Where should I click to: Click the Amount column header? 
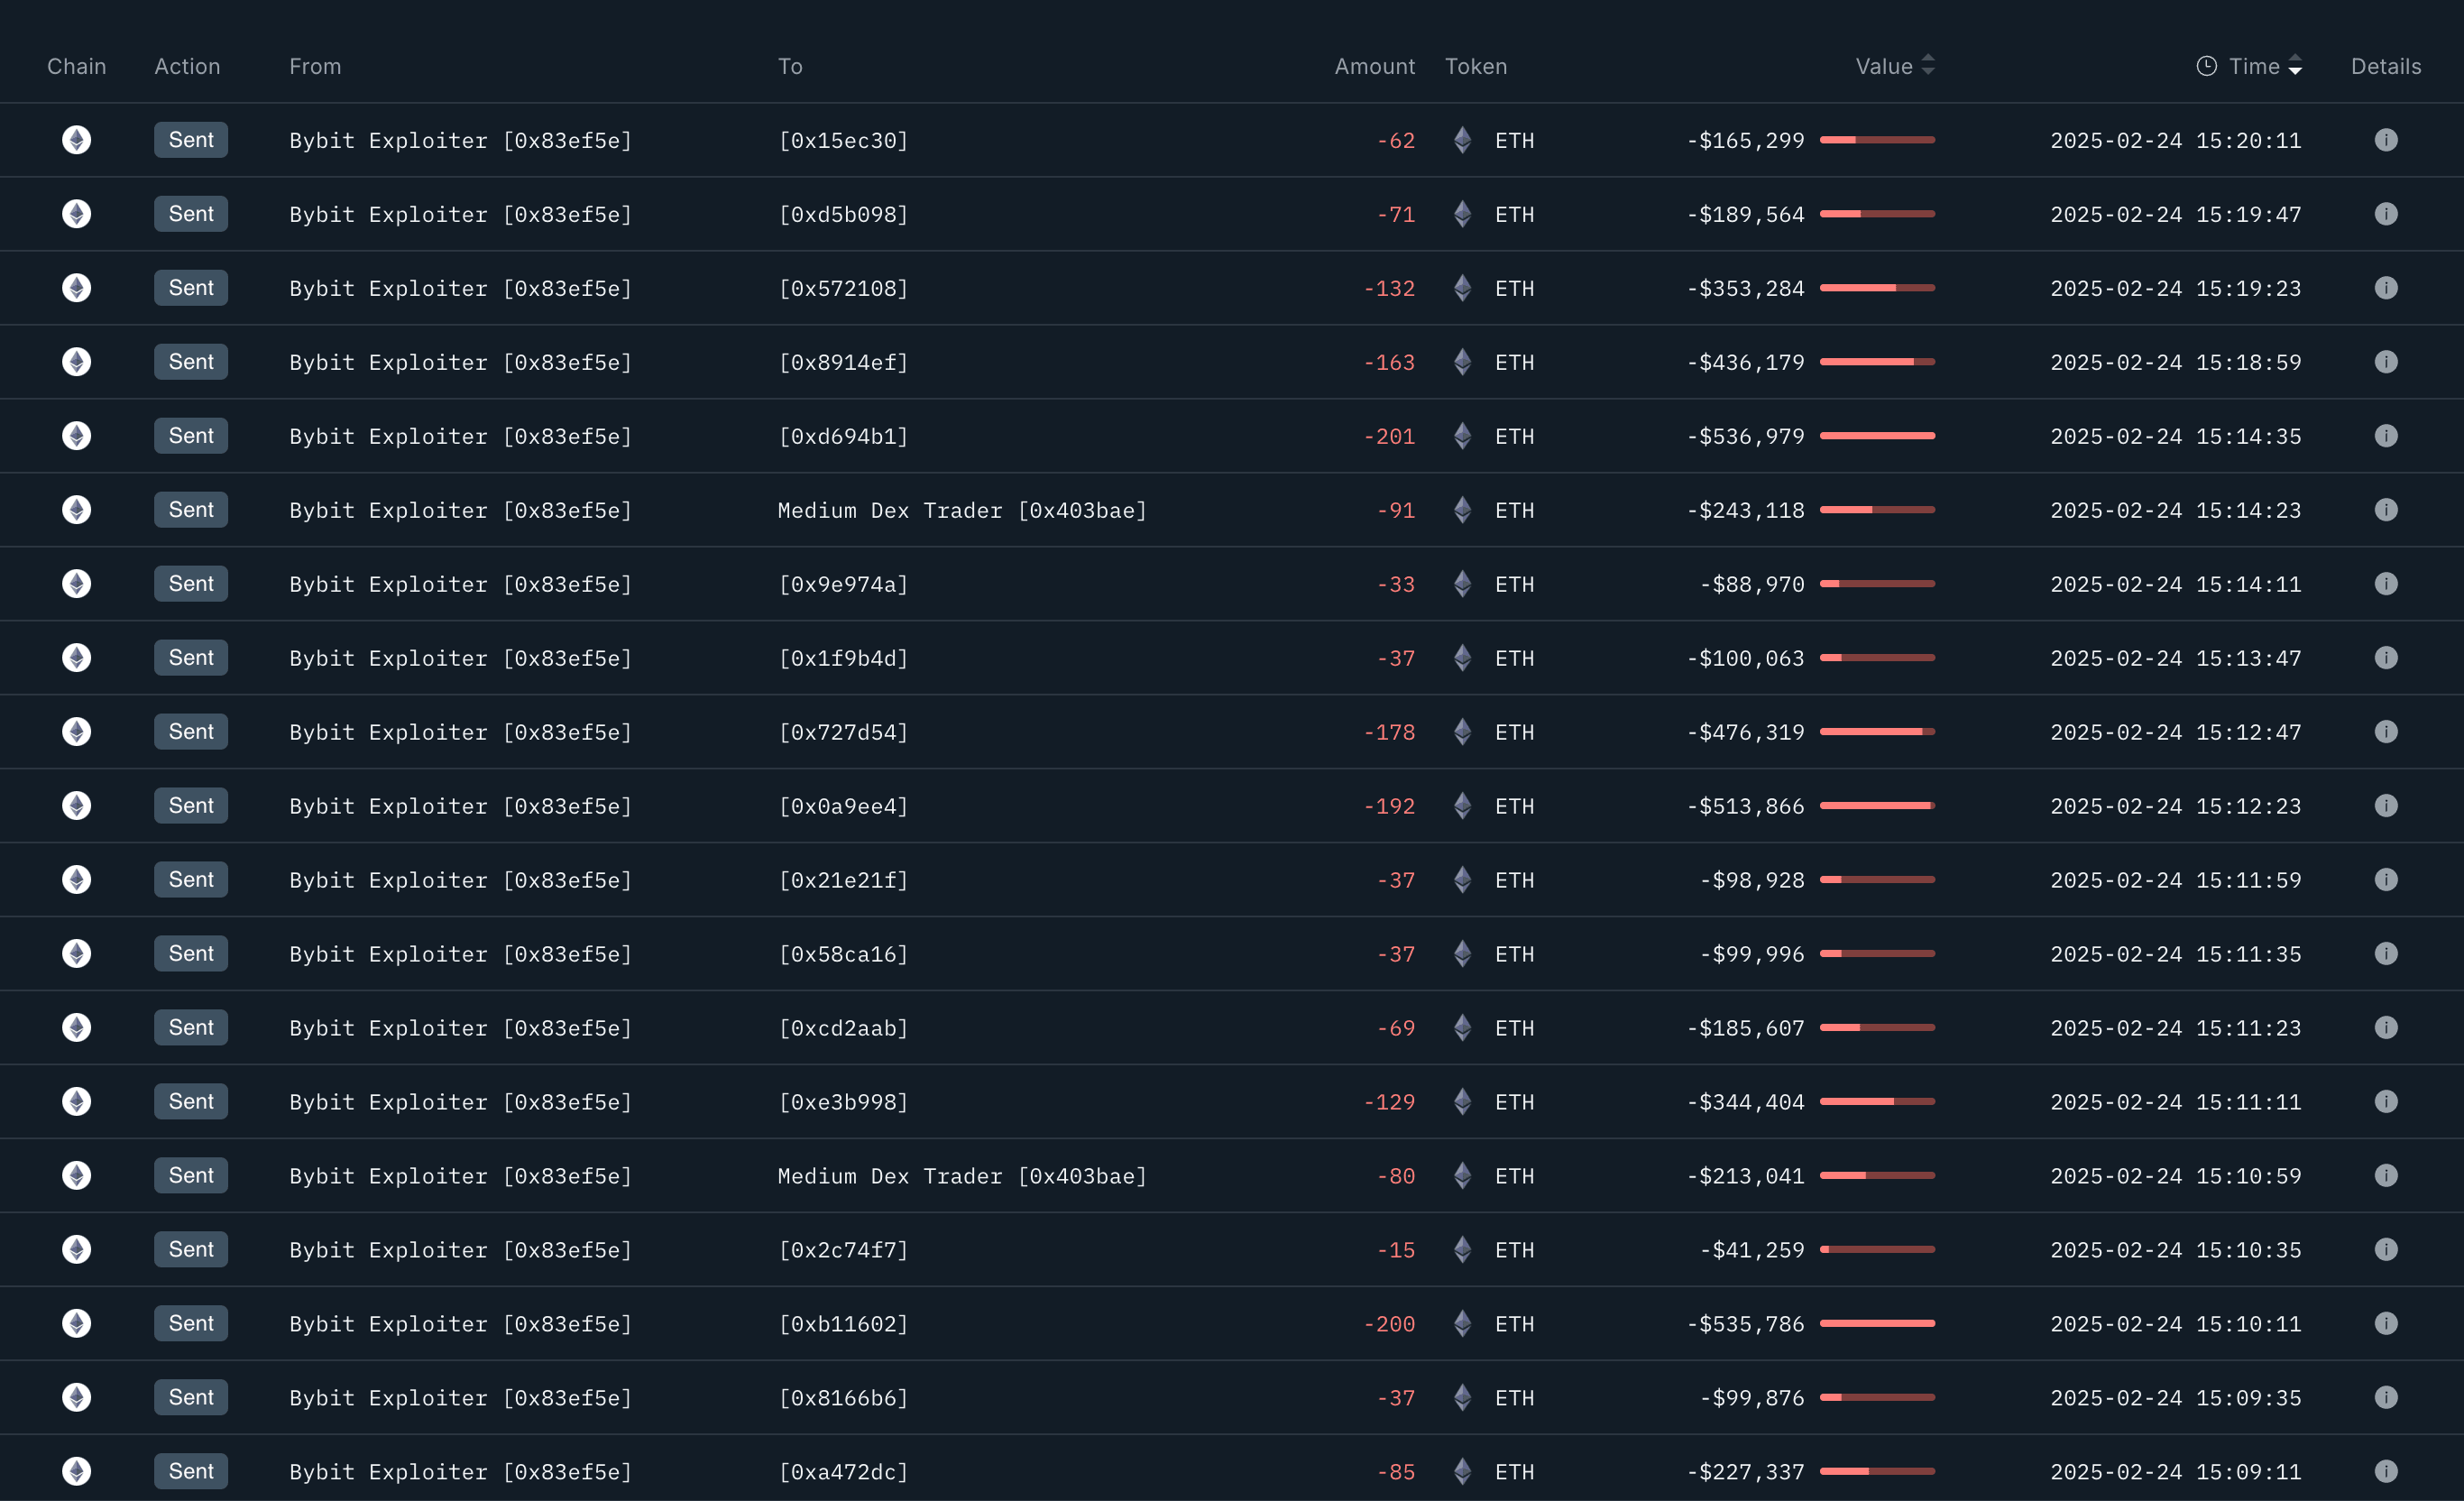(x=1374, y=66)
